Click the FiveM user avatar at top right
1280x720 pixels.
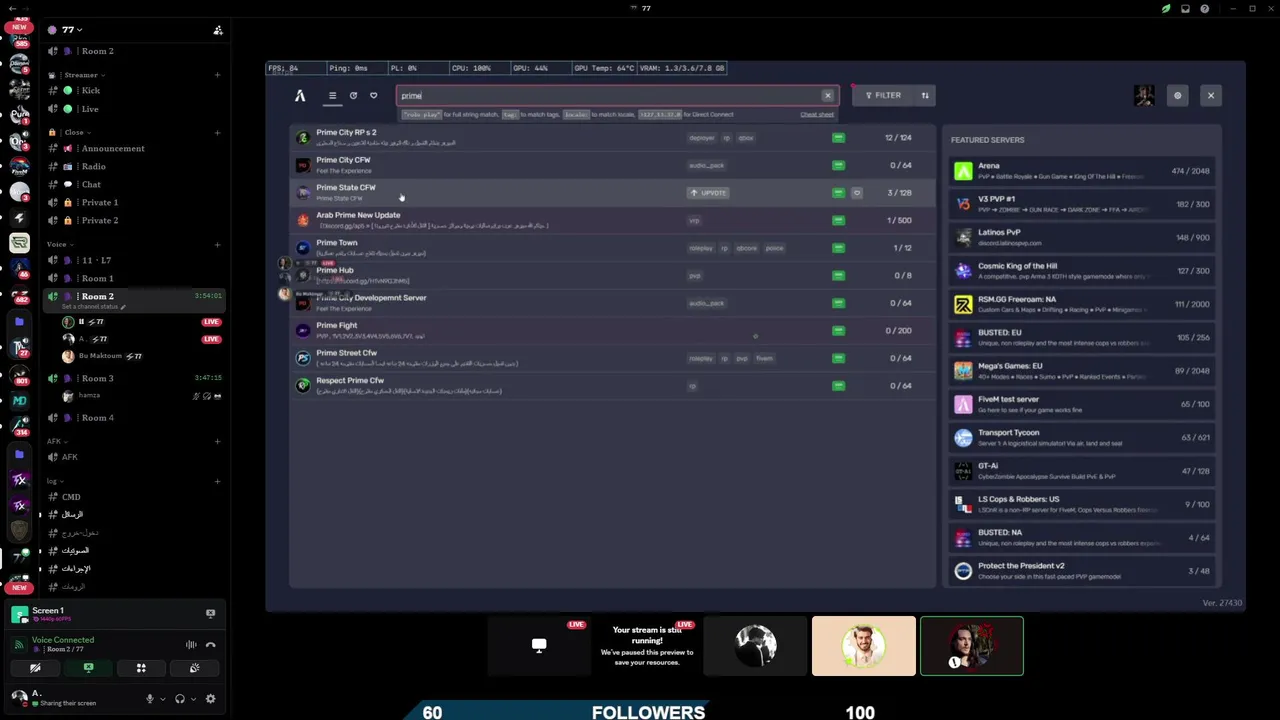1144,95
